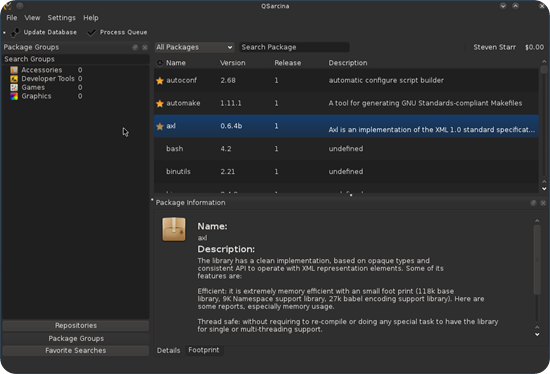Click the Steven Starr user label
This screenshot has height=374, width=550.
pyautogui.click(x=495, y=47)
